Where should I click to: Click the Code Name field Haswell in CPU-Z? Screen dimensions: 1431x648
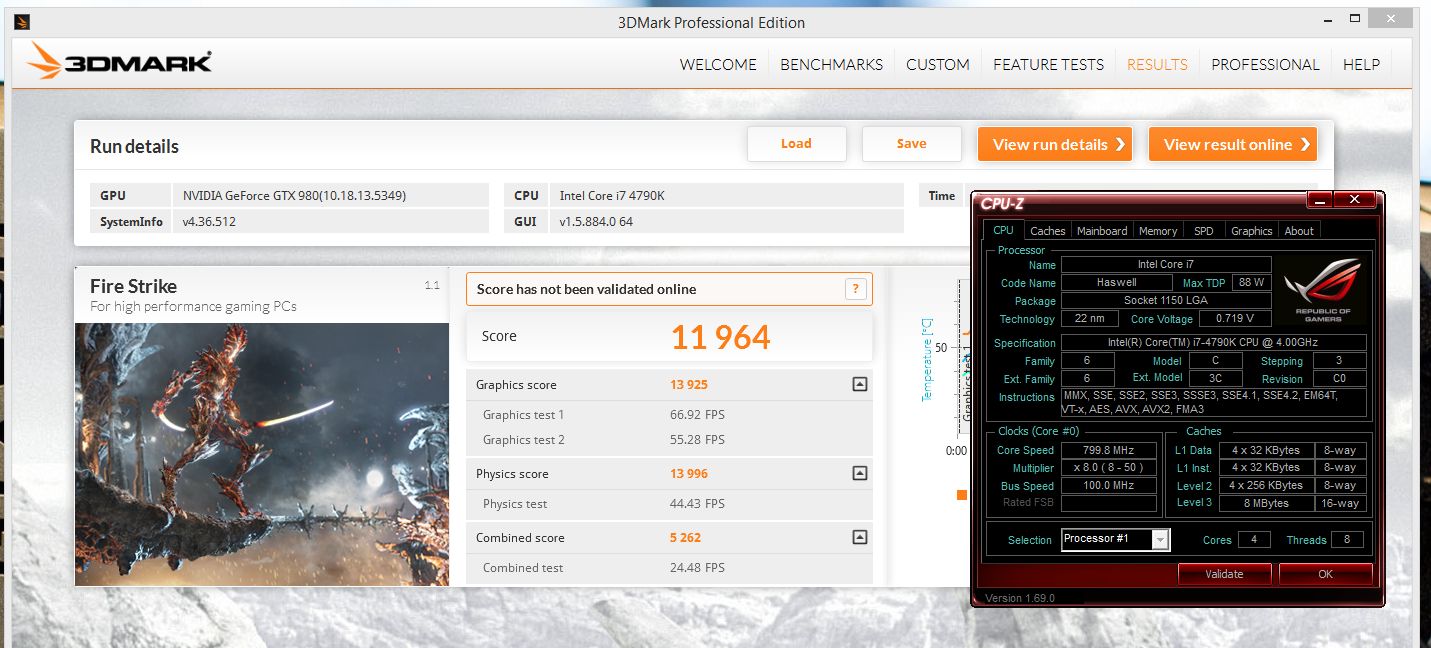tap(1116, 283)
